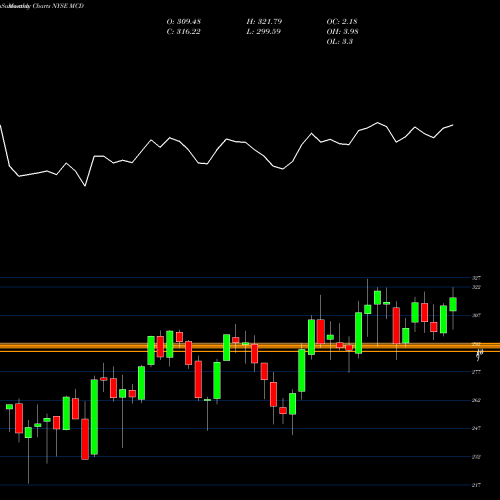Click the orange horizontal support band
The height and width of the screenshot is (500, 500).
point(250,347)
